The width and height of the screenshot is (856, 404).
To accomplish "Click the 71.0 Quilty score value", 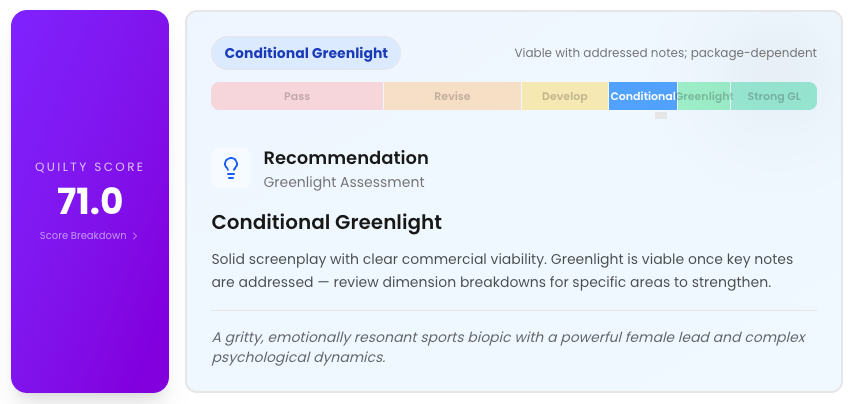I will (x=90, y=201).
